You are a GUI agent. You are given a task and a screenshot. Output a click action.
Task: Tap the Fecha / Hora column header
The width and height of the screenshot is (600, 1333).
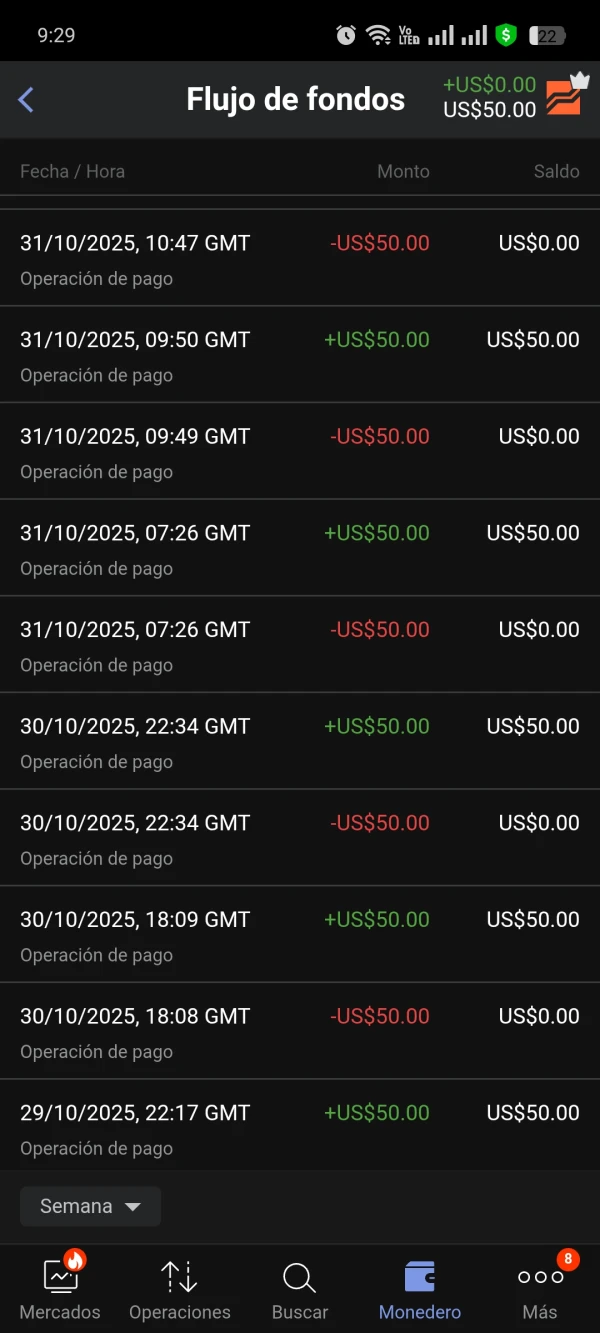click(72, 171)
